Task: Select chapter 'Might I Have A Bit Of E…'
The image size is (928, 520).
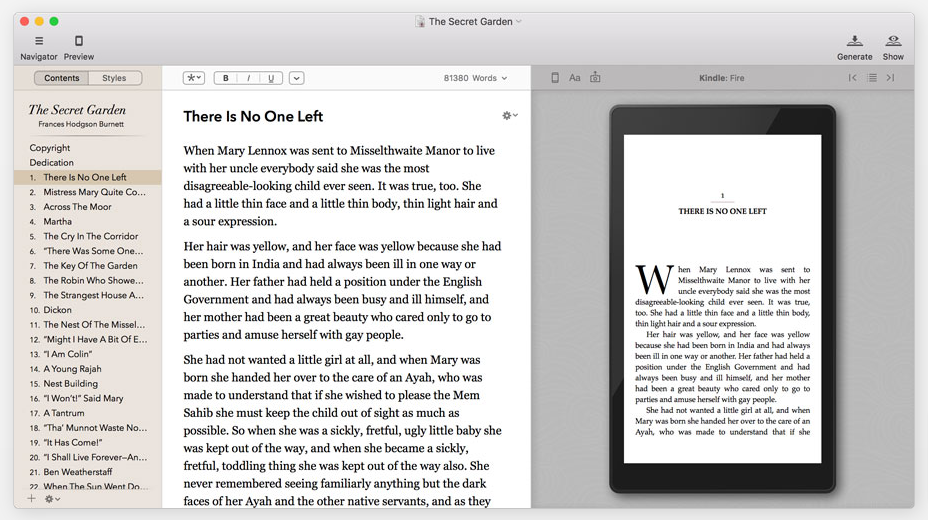Action: pos(88,340)
